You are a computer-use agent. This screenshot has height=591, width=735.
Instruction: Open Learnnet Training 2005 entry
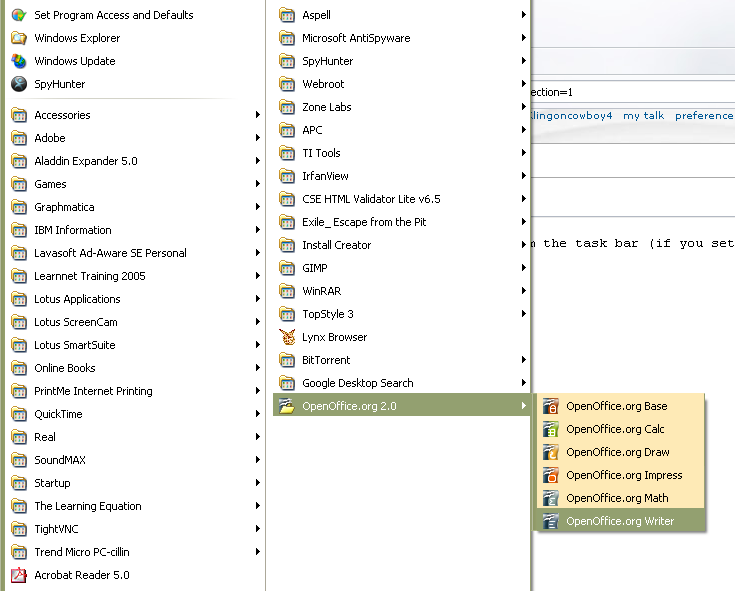pos(135,276)
